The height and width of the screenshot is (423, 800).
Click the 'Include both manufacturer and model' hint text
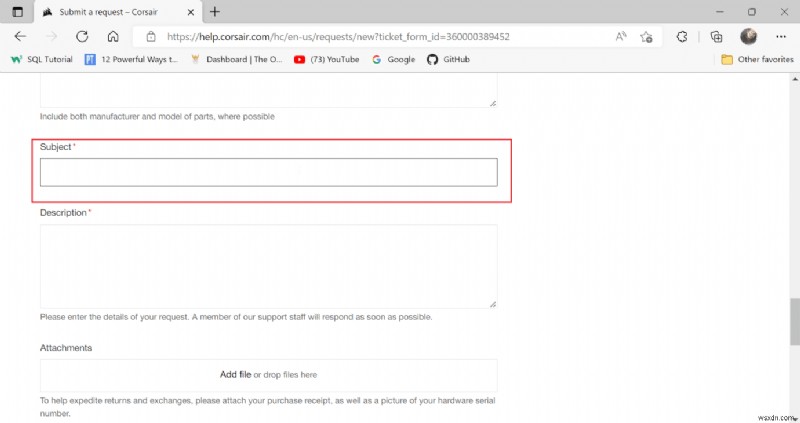(157, 116)
